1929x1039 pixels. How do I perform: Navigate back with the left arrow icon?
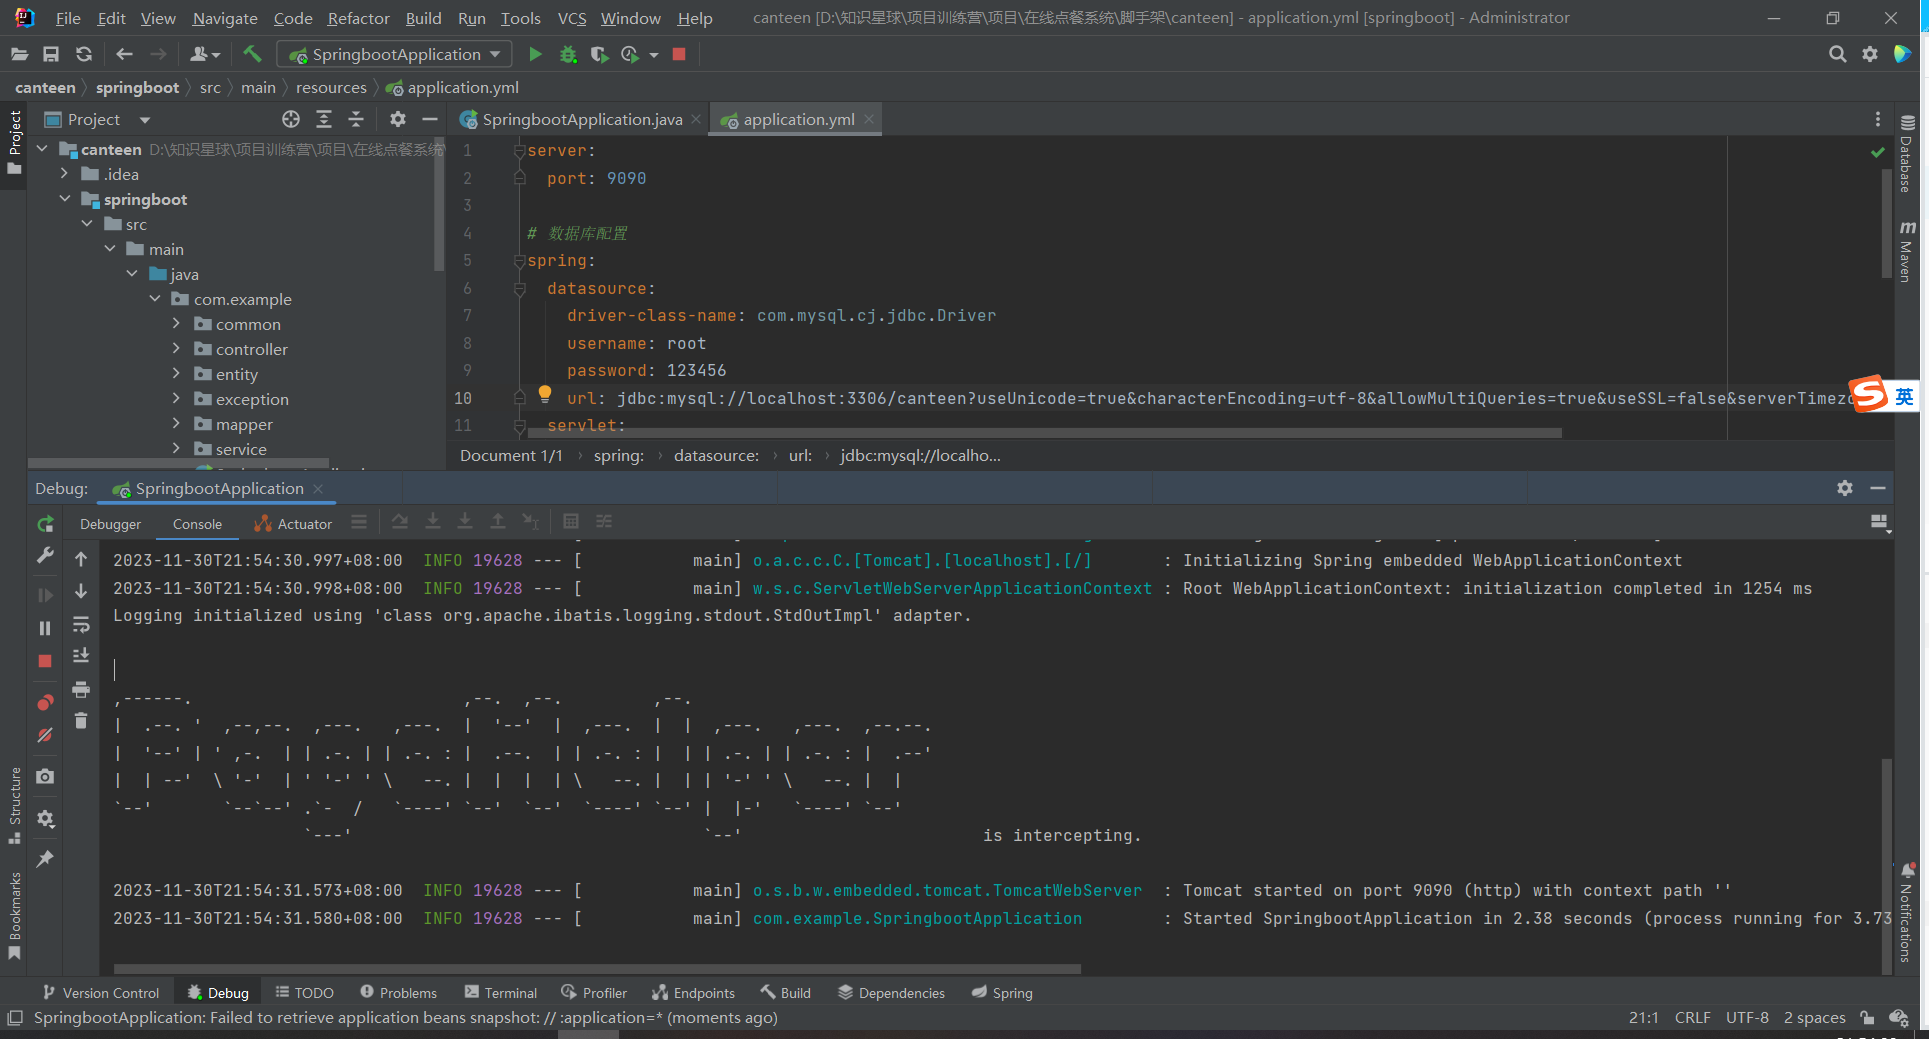click(x=124, y=54)
